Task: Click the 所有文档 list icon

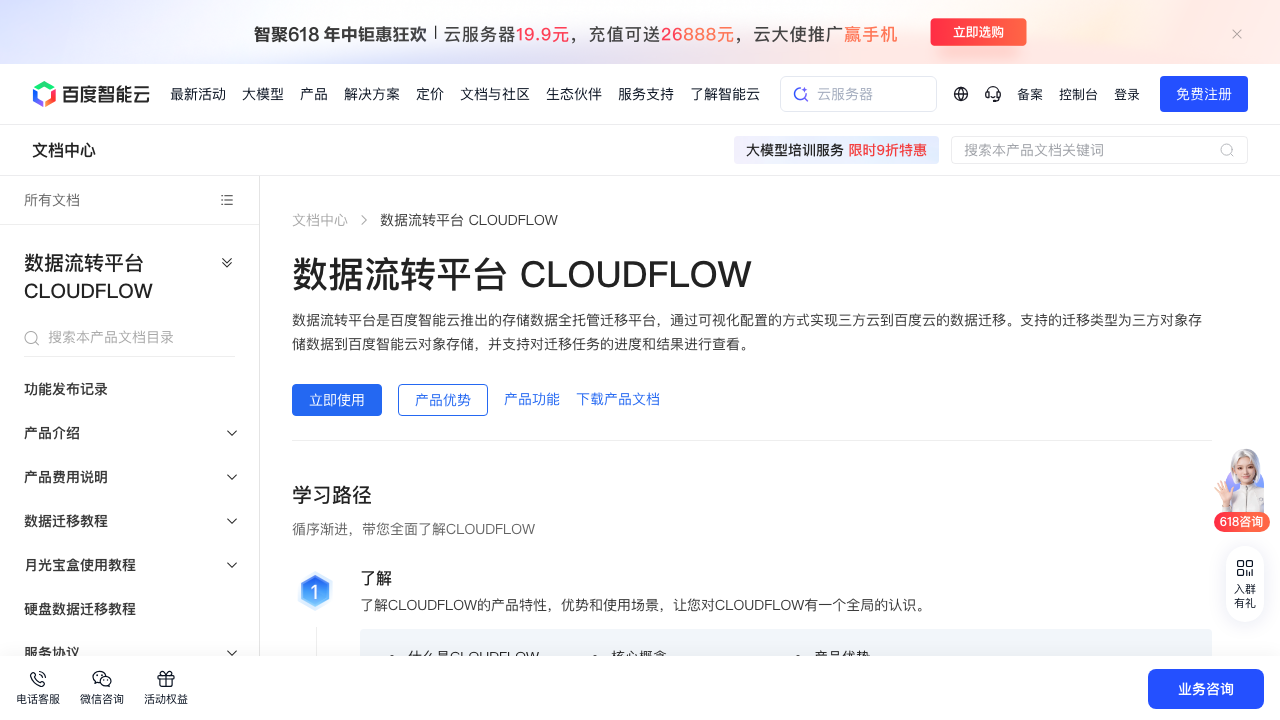Action: coord(227,200)
